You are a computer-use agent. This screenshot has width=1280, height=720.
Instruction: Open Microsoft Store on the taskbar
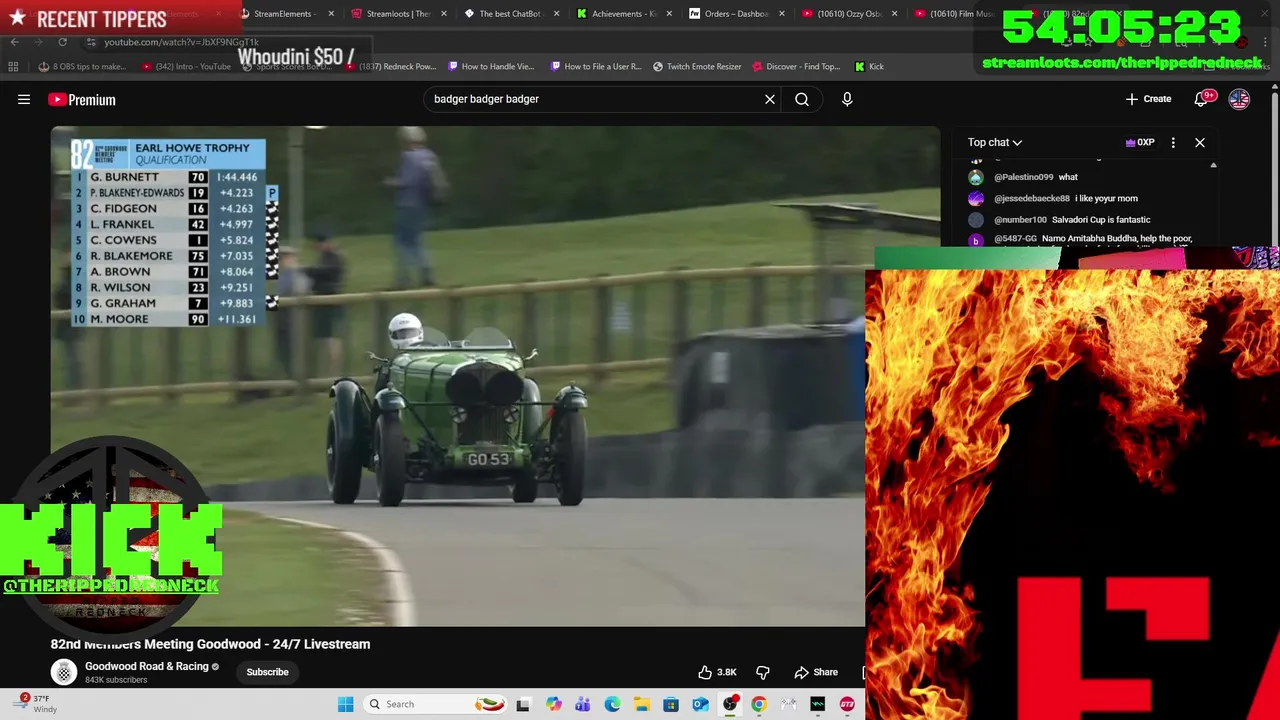(x=671, y=704)
